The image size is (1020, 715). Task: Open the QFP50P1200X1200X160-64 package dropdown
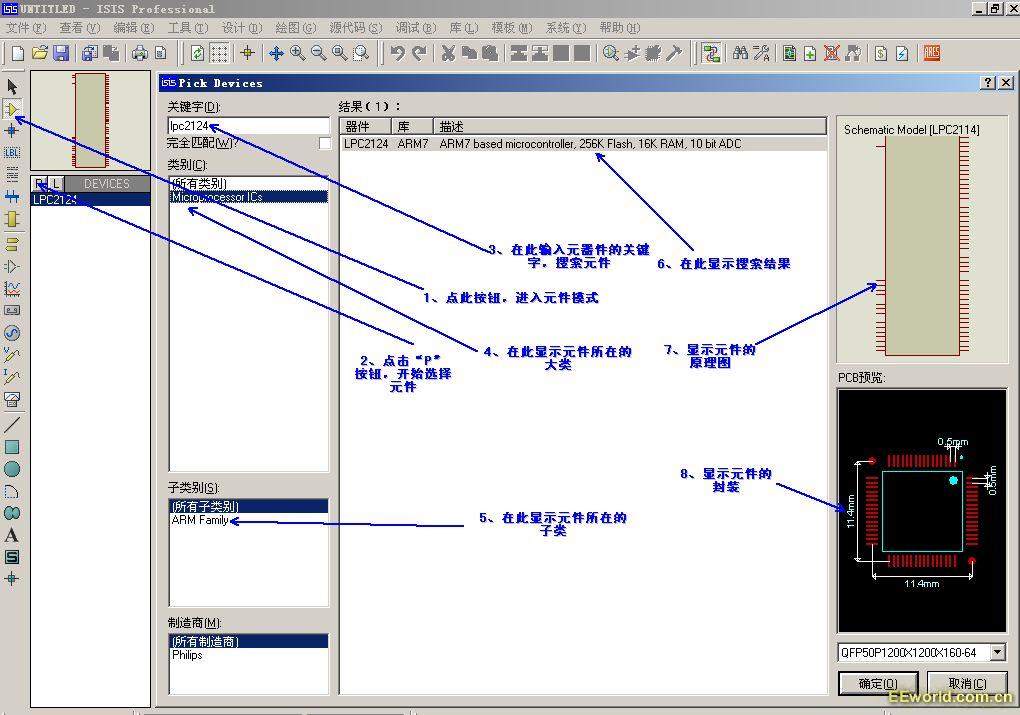997,652
